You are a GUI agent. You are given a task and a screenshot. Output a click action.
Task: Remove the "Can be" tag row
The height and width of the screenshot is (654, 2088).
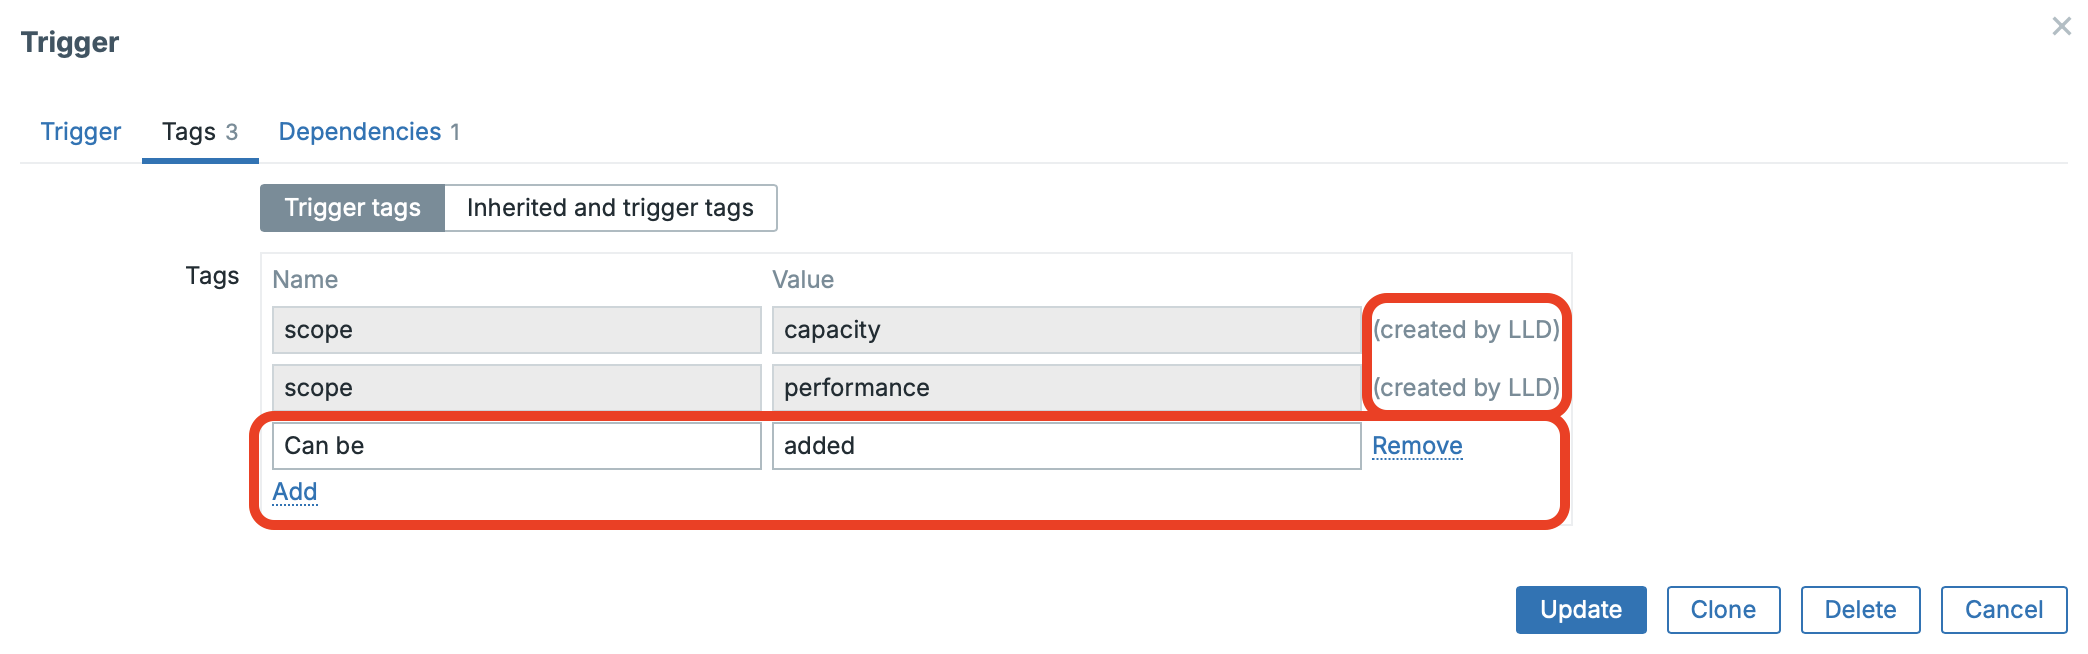(x=1417, y=446)
